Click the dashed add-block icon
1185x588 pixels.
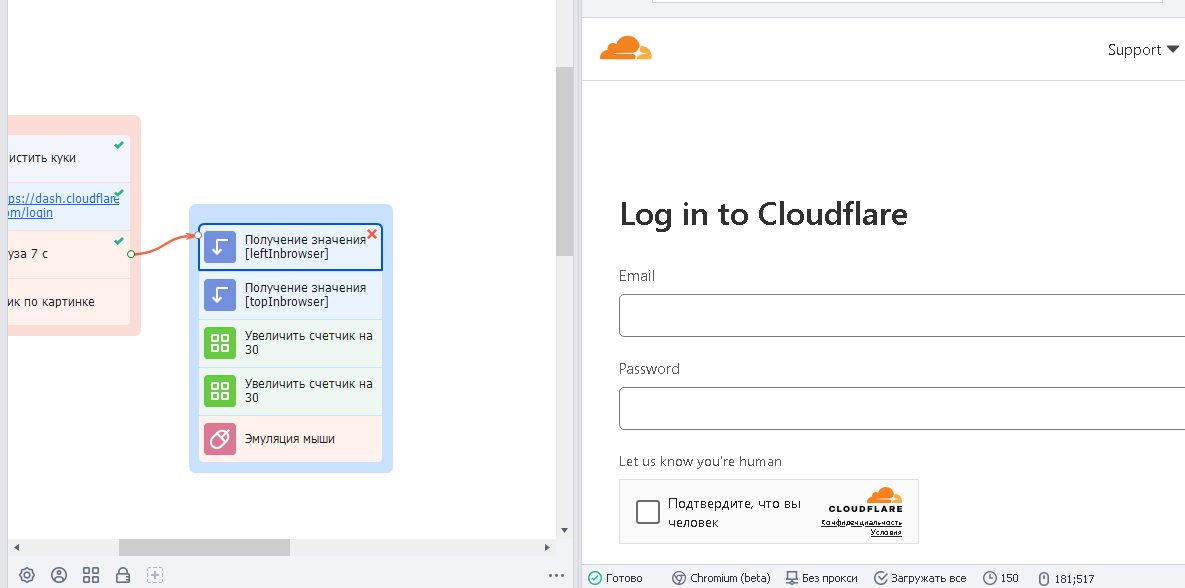155,575
